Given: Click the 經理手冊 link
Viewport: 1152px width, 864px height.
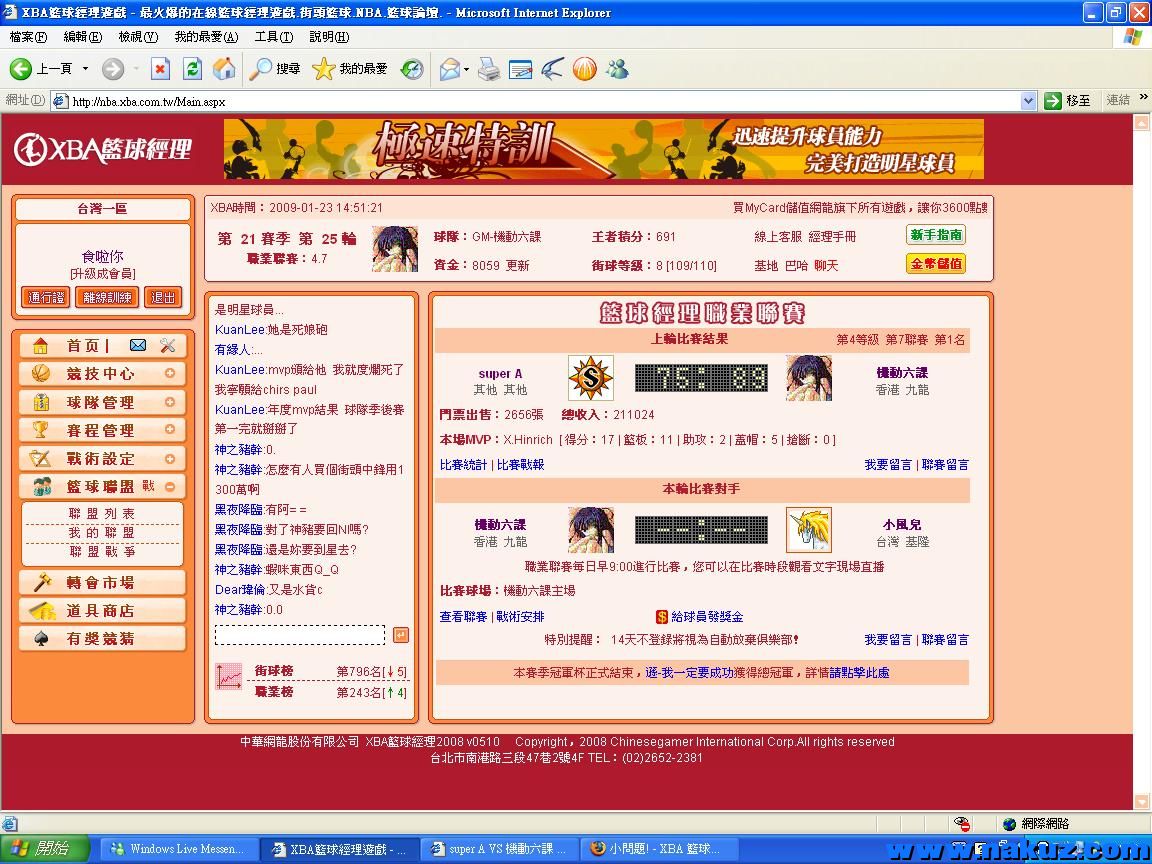Looking at the screenshot, I should (832, 237).
